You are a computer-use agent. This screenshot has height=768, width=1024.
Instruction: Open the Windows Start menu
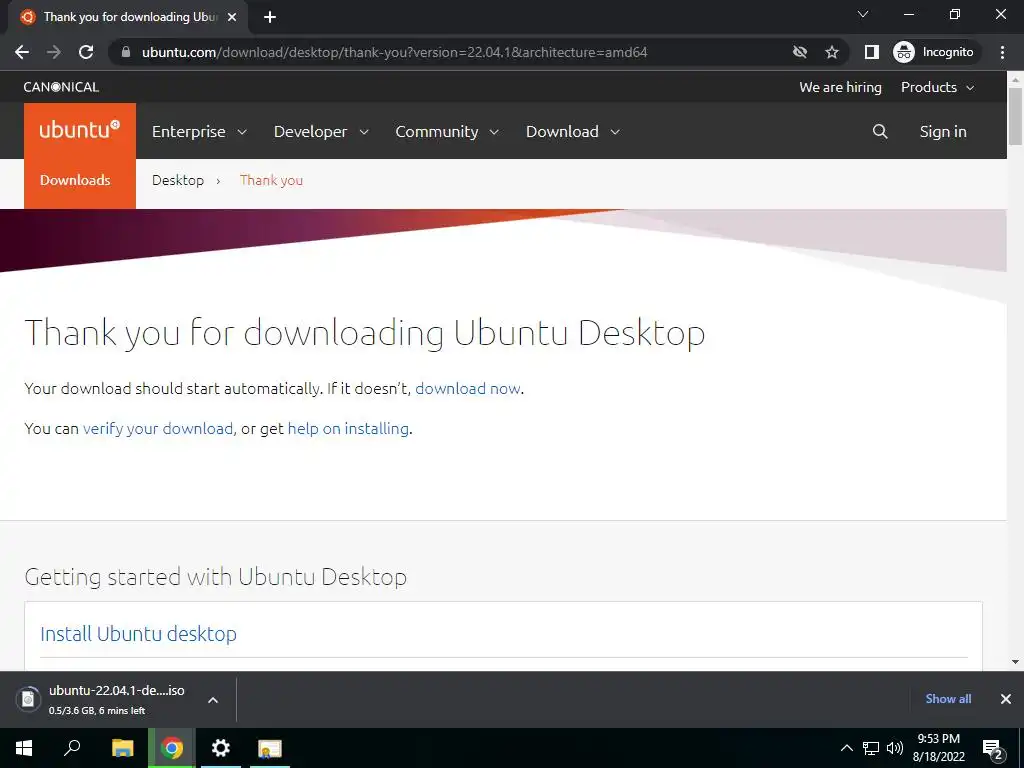pos(24,748)
